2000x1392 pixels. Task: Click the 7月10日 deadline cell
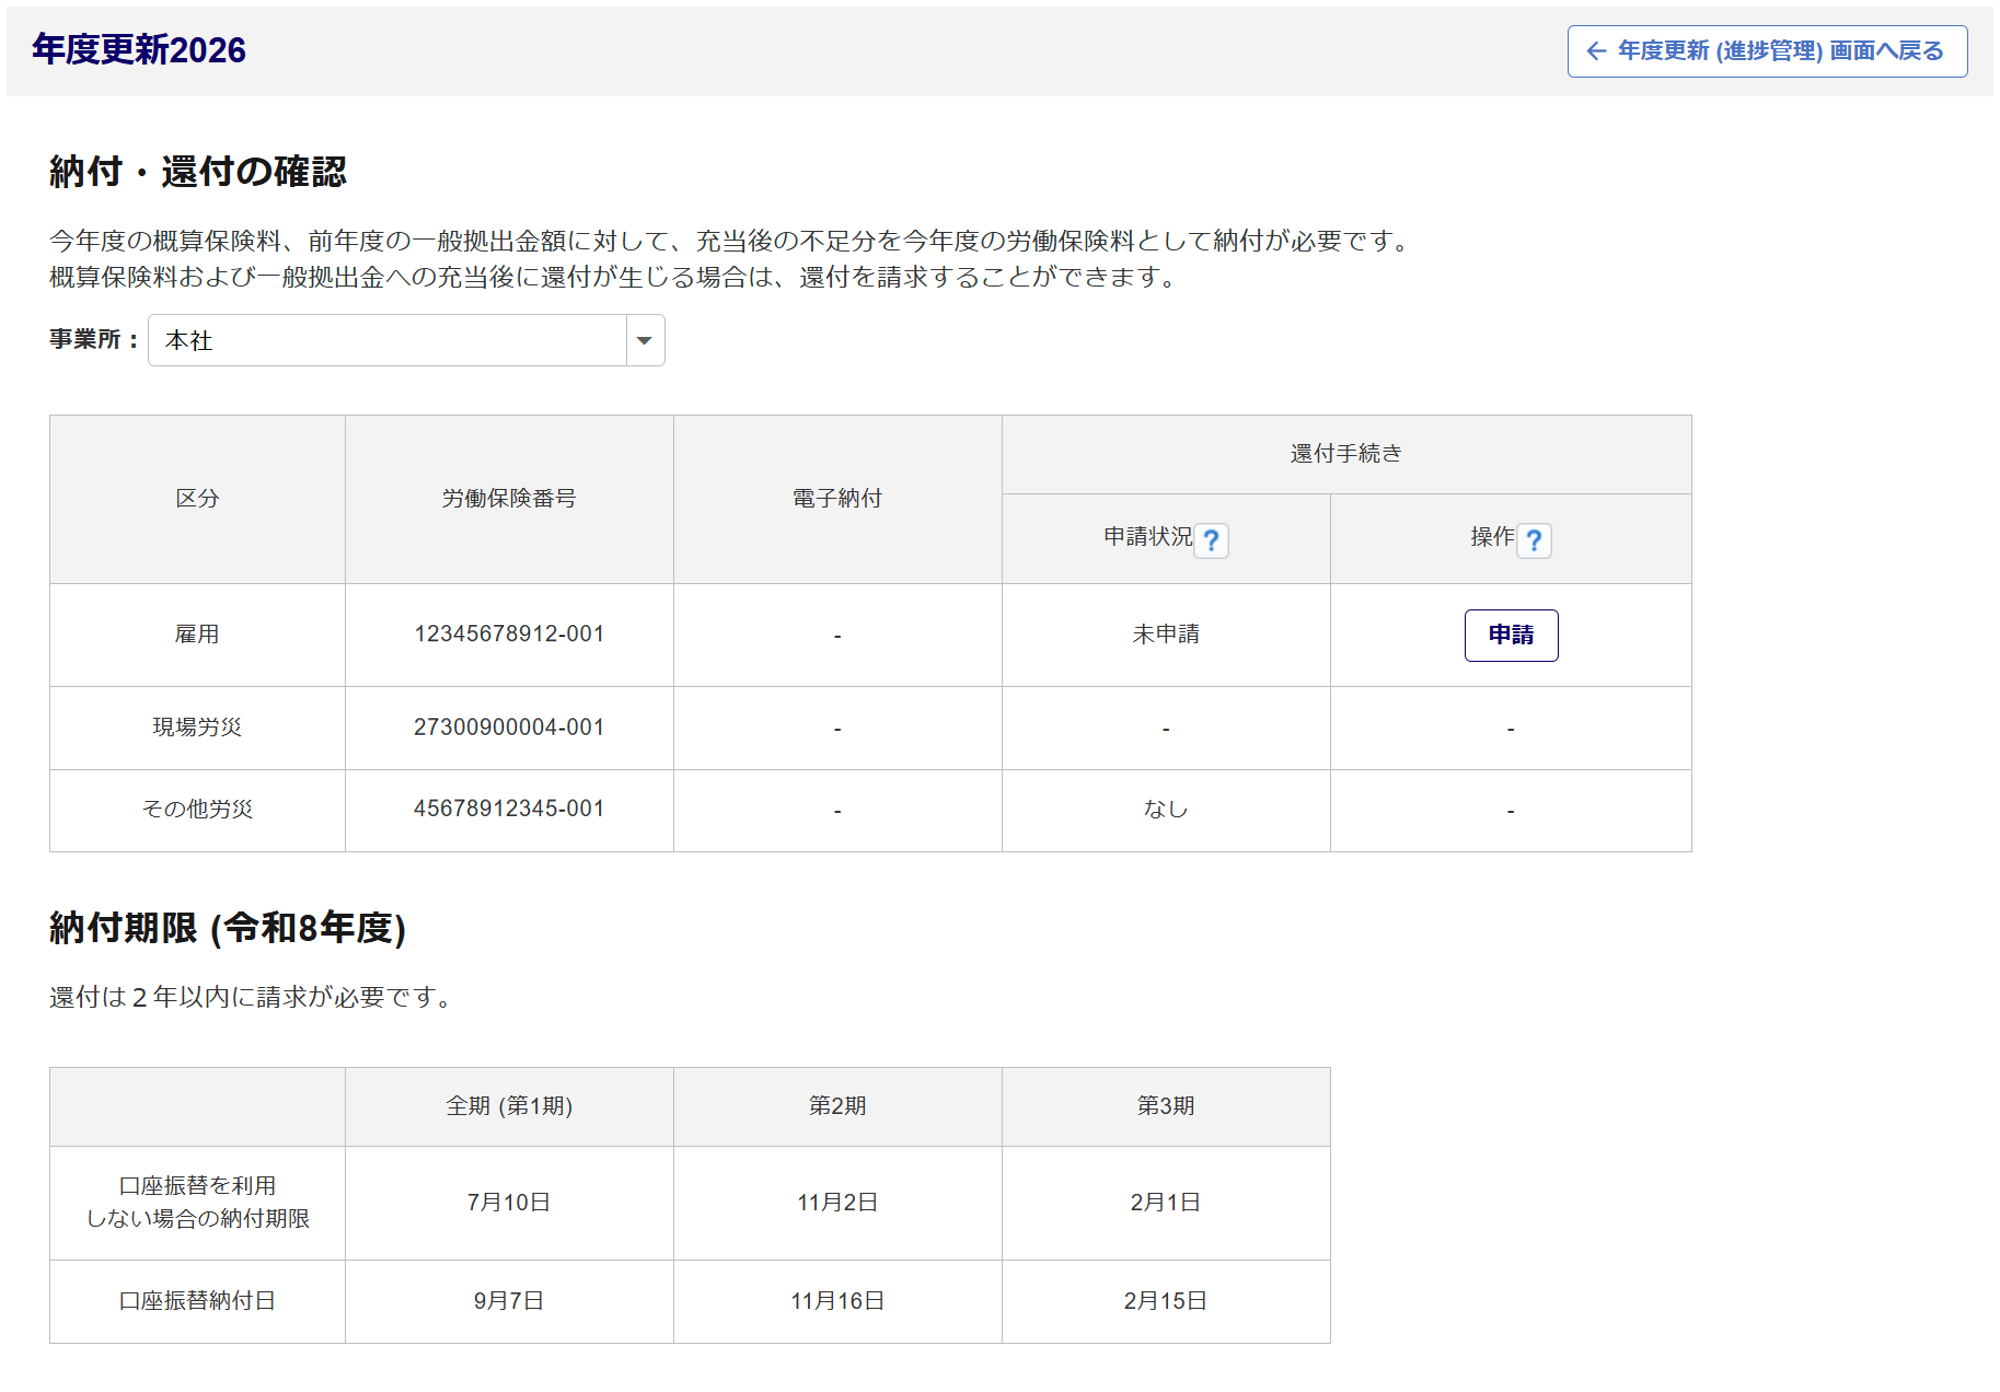509,1202
